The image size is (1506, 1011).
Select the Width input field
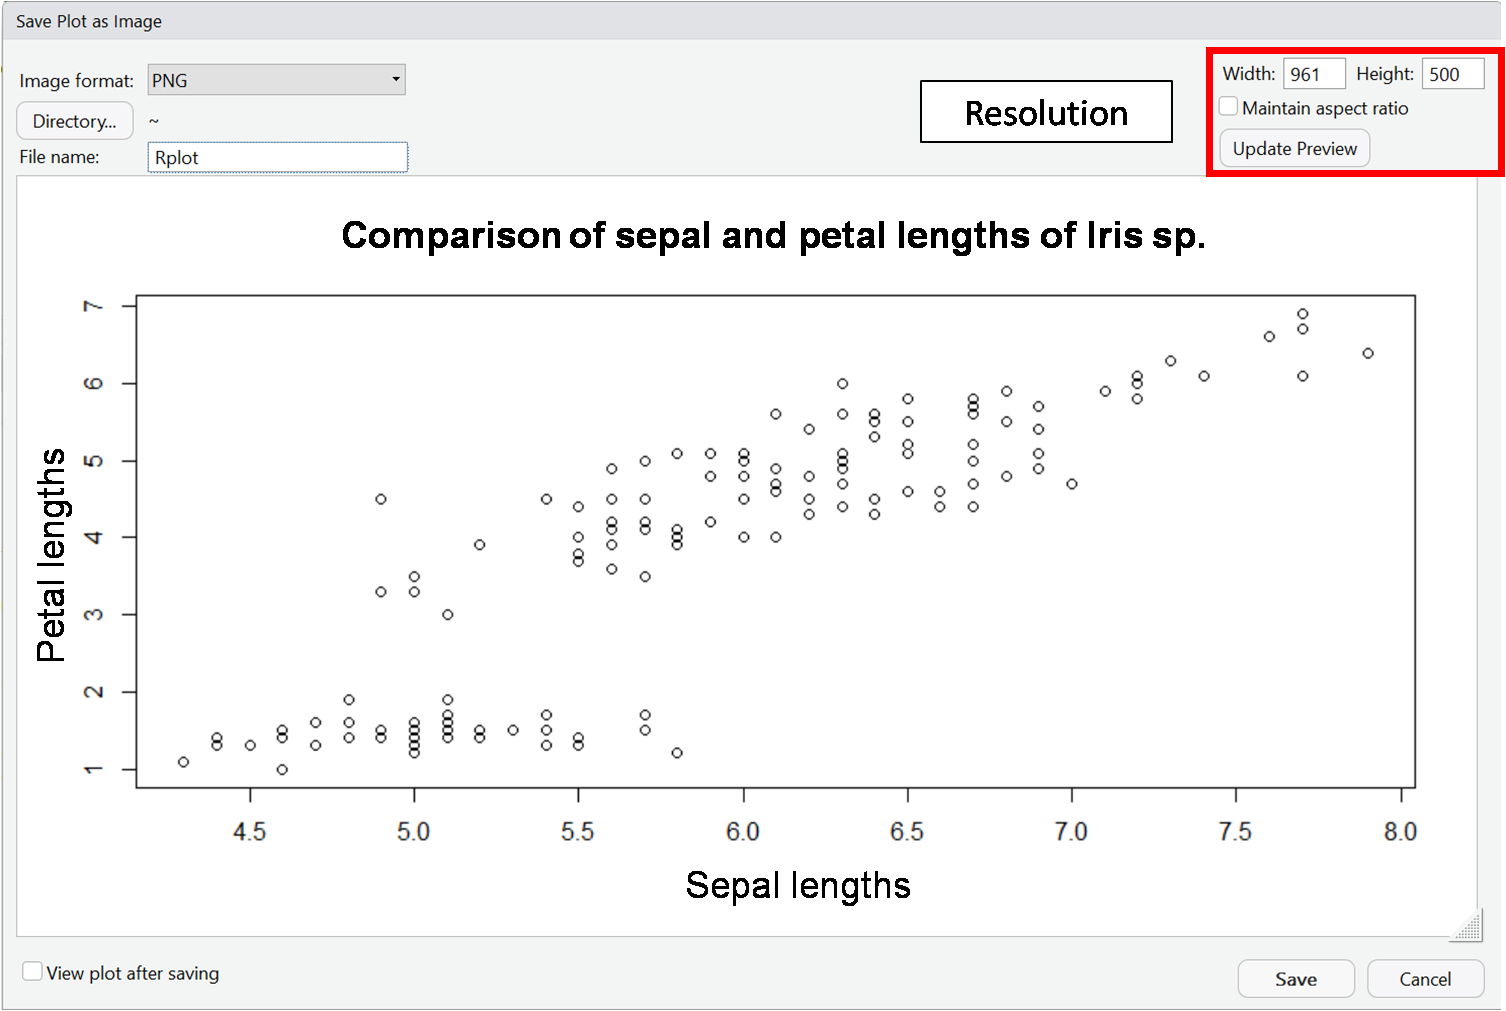click(1314, 74)
